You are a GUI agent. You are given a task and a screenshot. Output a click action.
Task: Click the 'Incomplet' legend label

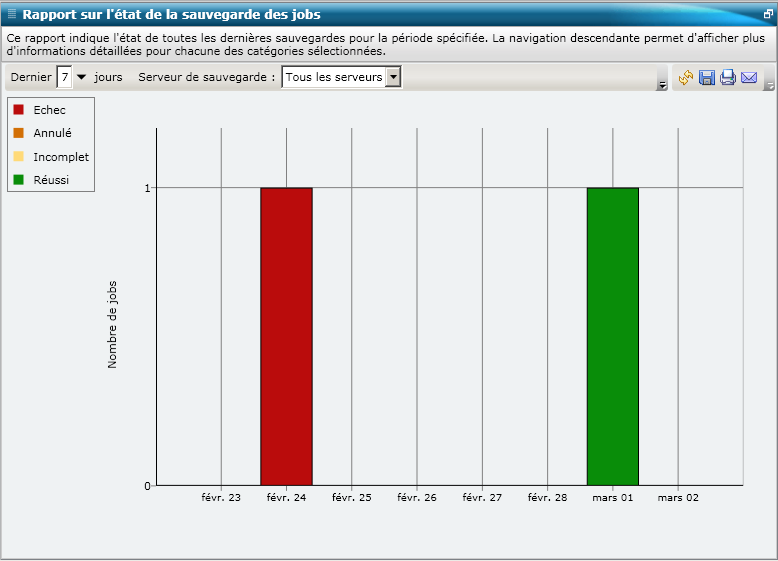tap(61, 157)
